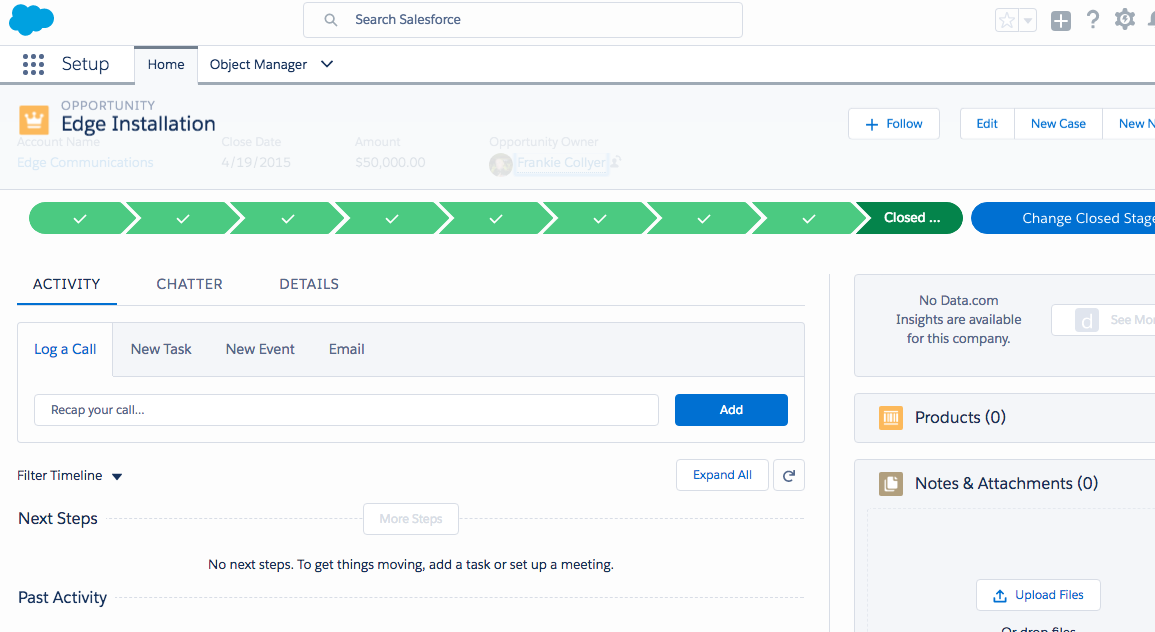
Task: Open the App Launcher grid icon
Action: [x=33, y=64]
